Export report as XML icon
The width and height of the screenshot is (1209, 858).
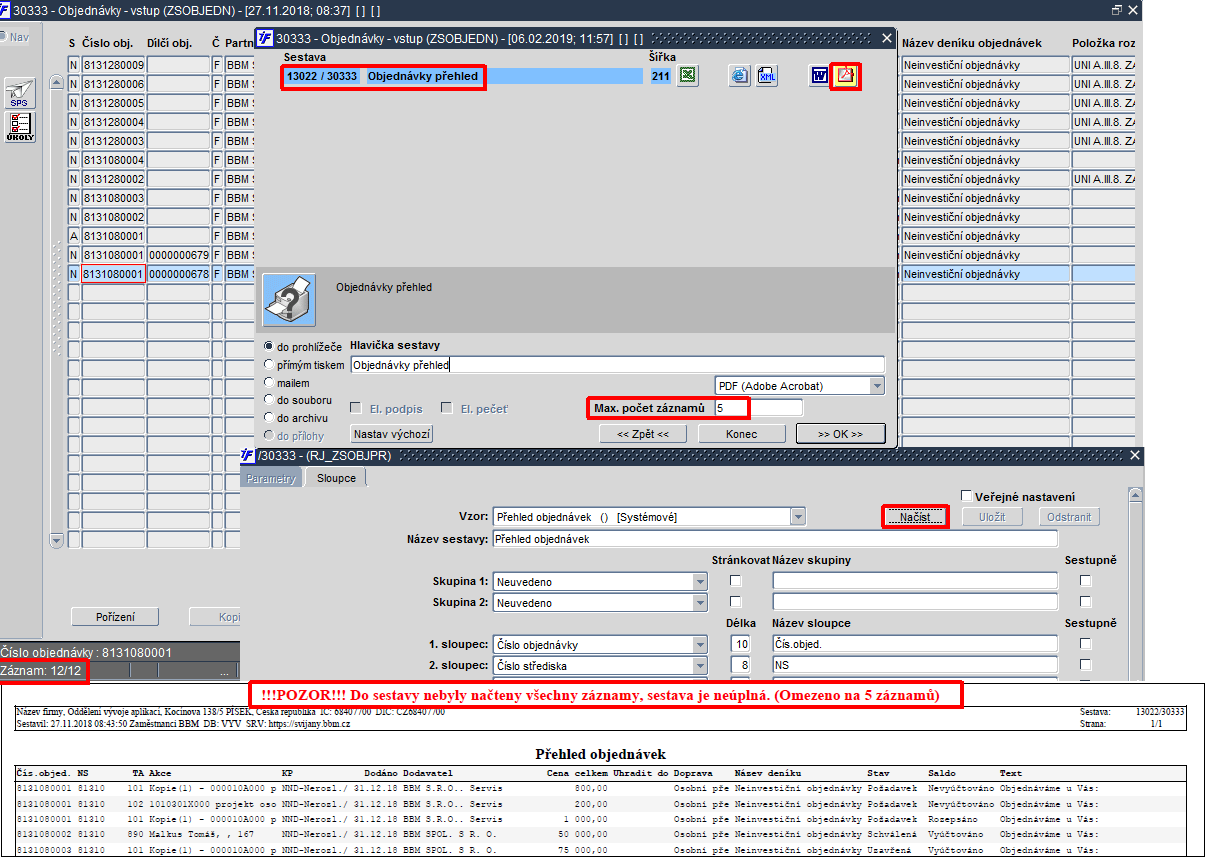[x=767, y=76]
